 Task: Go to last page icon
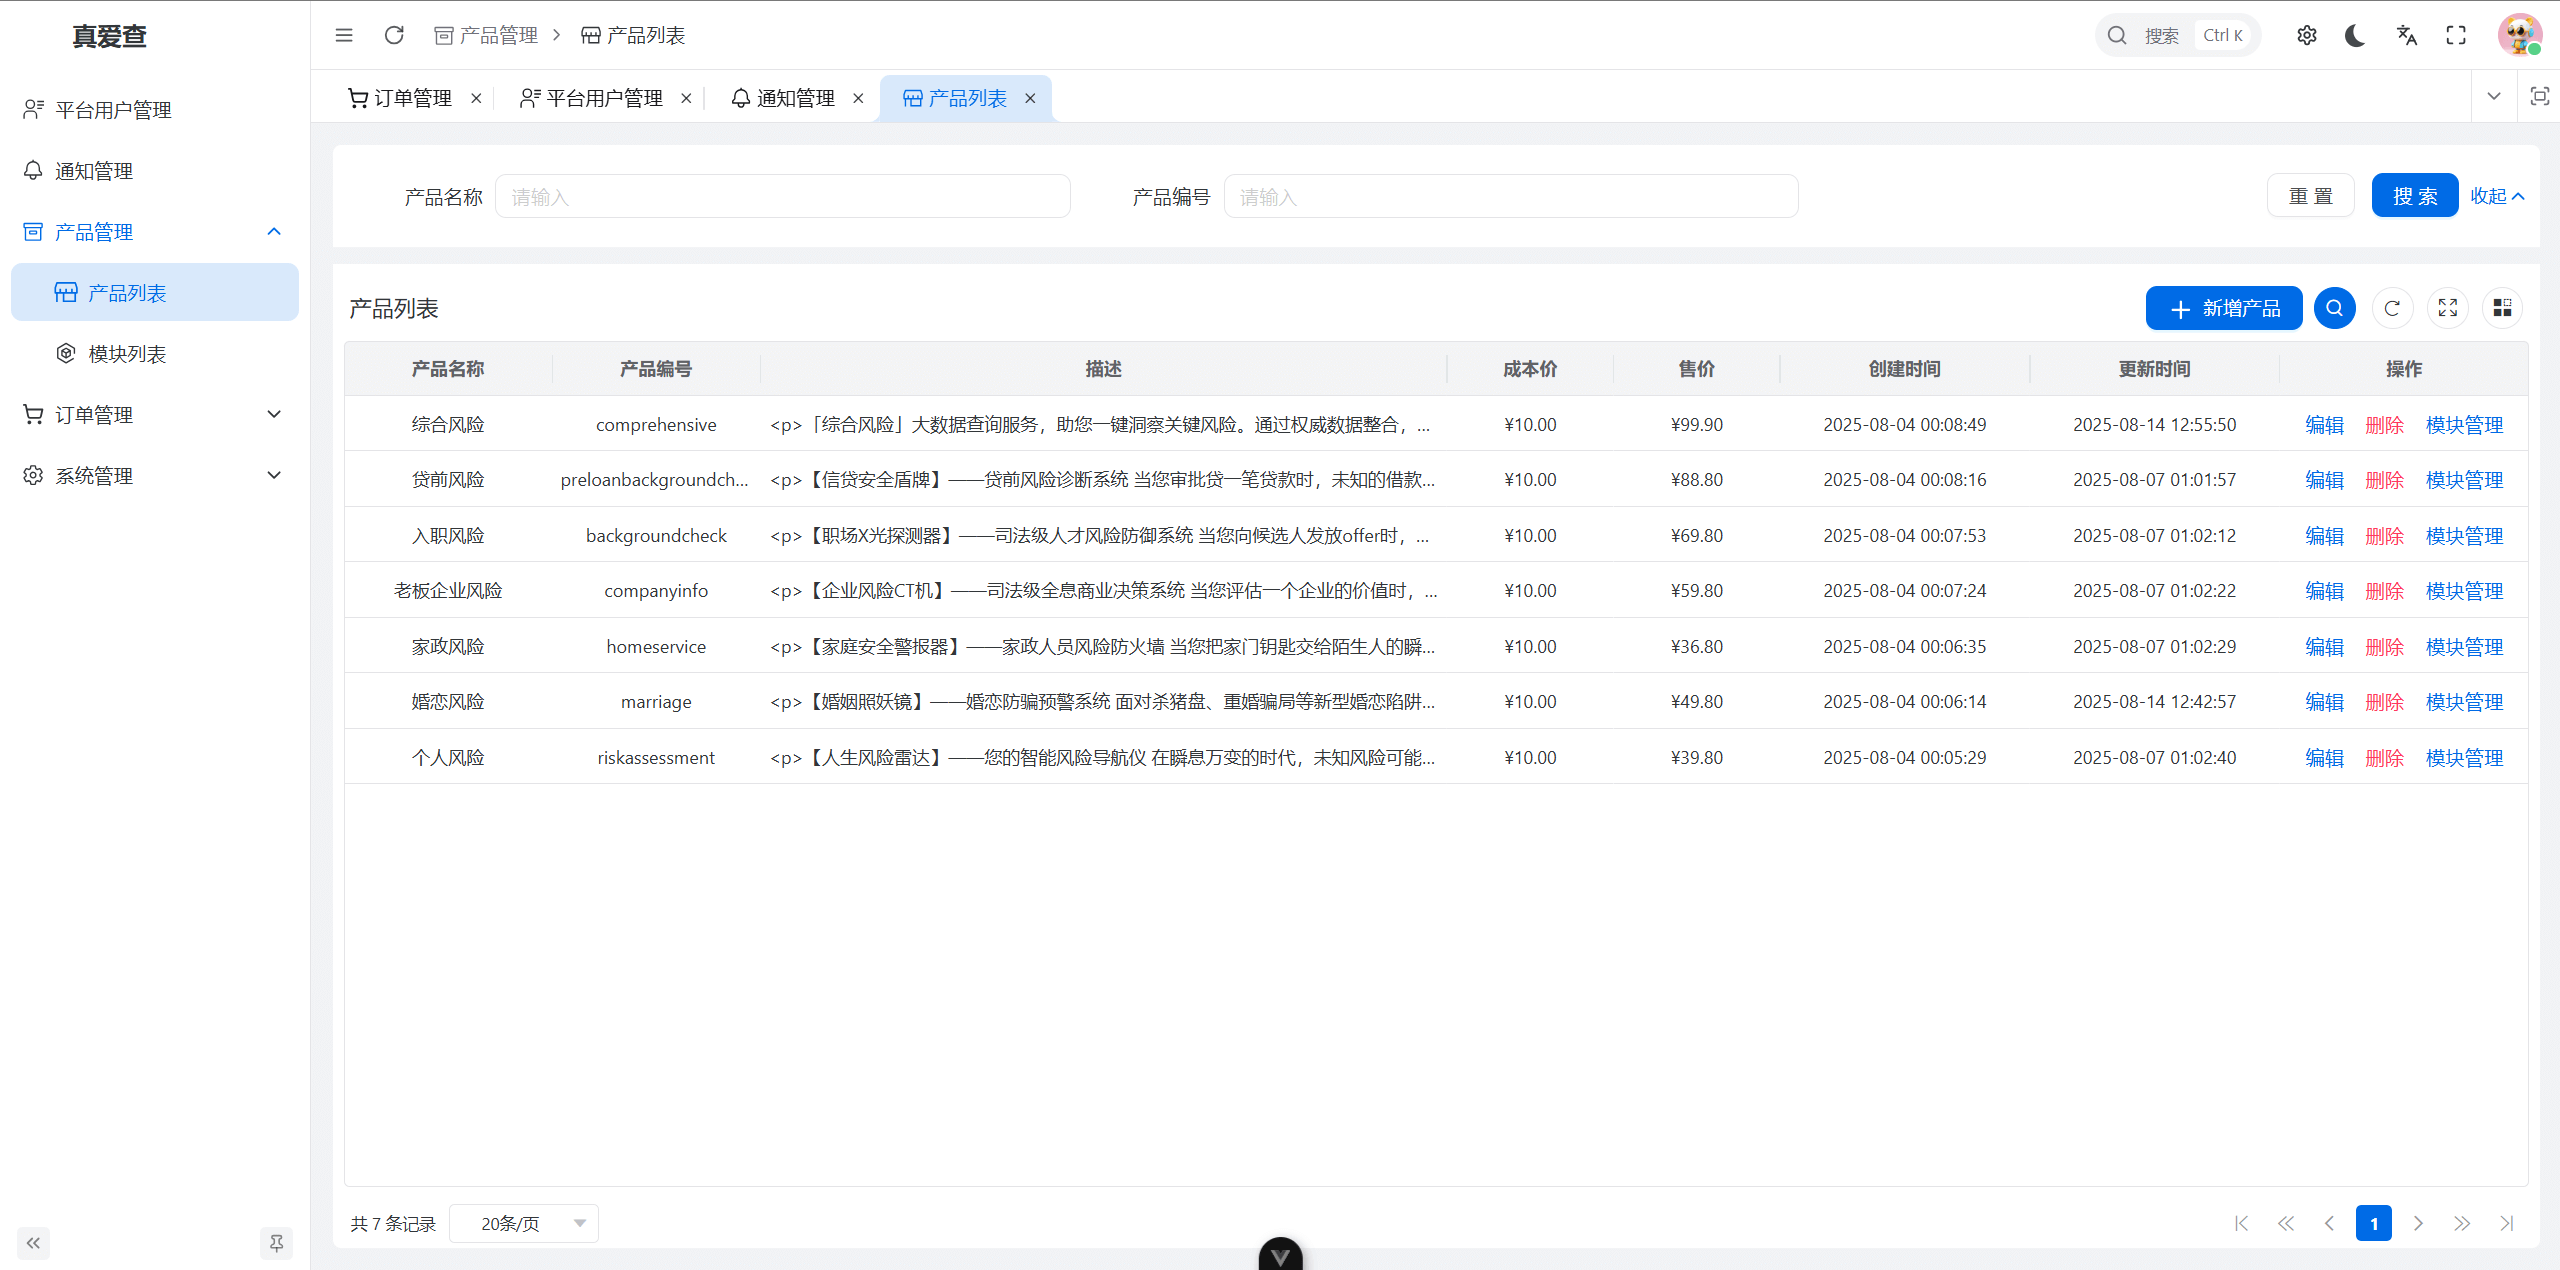[x=2506, y=1223]
